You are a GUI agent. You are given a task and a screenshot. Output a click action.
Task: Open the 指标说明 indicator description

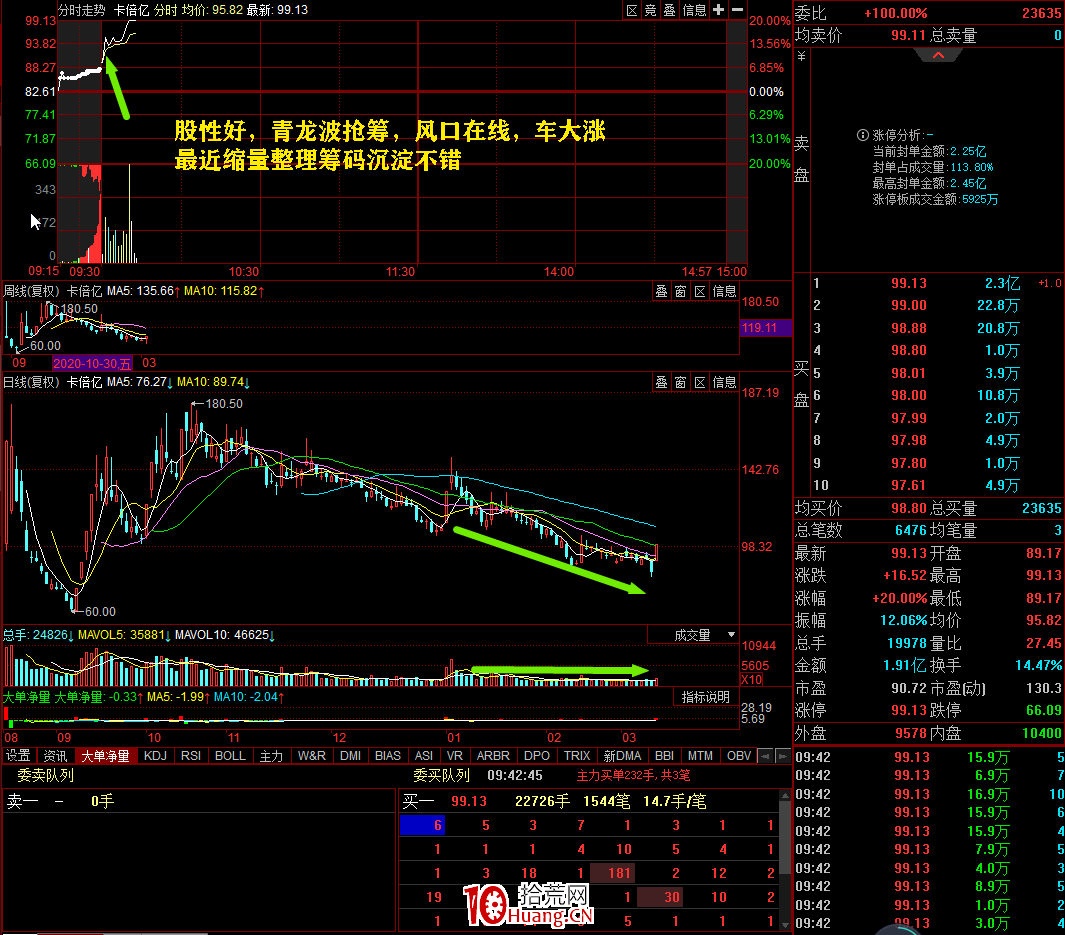pyautogui.click(x=706, y=697)
